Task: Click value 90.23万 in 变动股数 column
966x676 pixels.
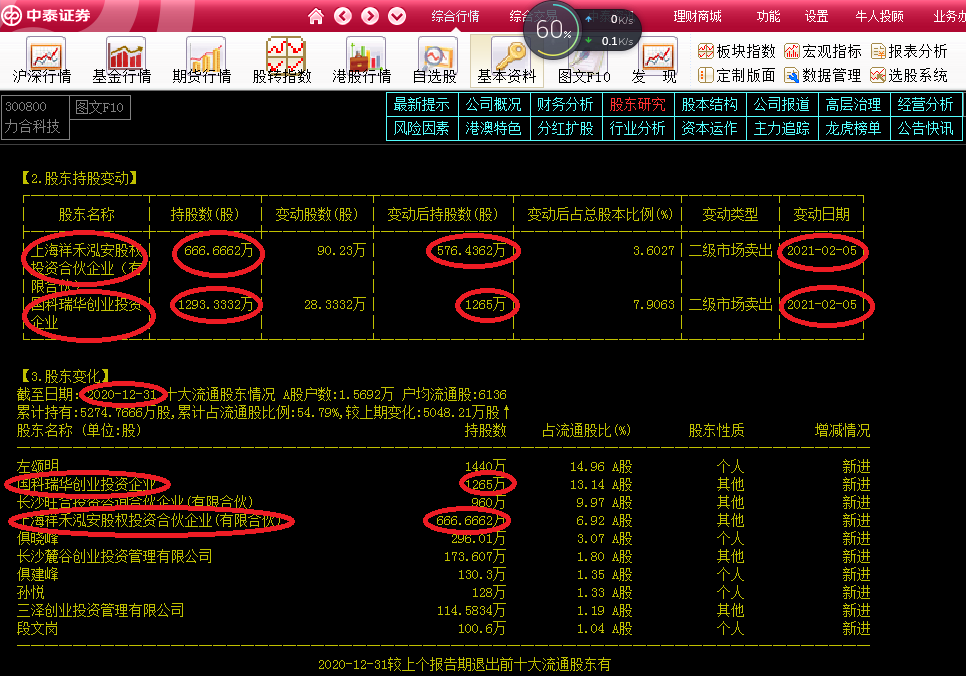Action: 341,250
